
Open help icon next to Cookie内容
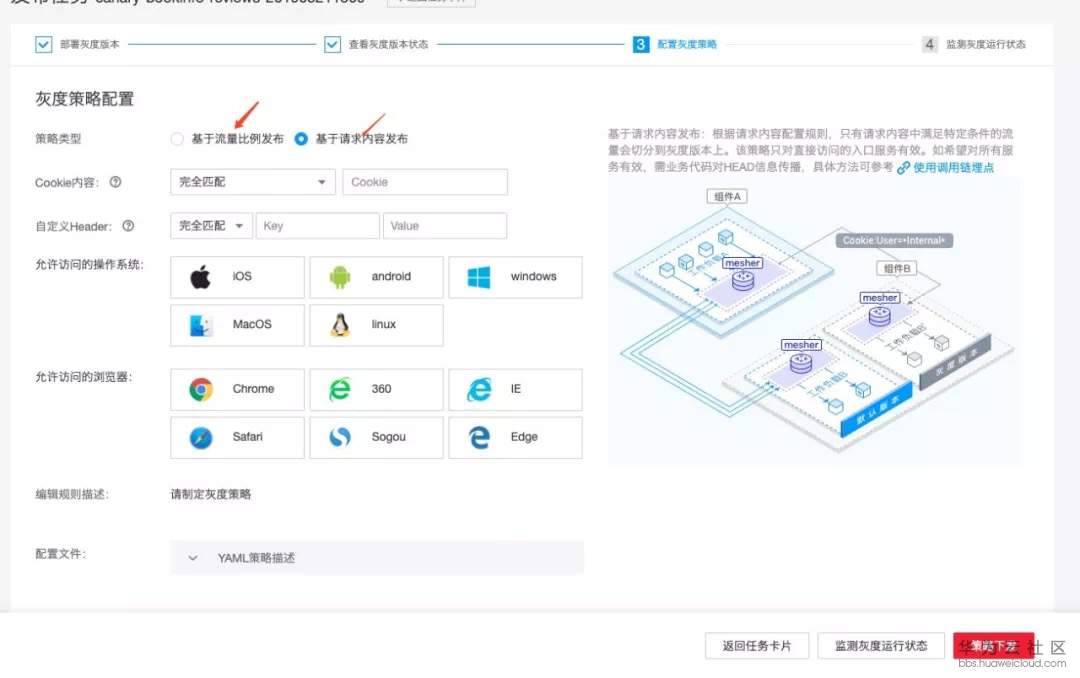(116, 182)
